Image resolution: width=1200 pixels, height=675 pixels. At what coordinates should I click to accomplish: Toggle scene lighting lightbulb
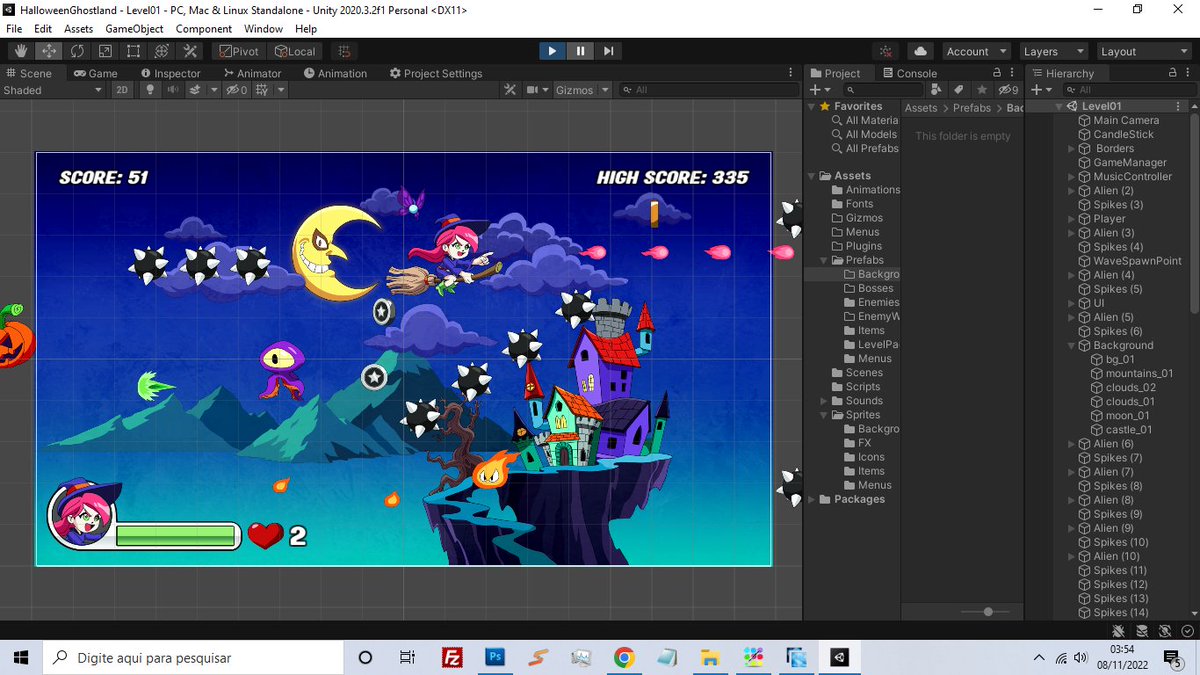150,90
